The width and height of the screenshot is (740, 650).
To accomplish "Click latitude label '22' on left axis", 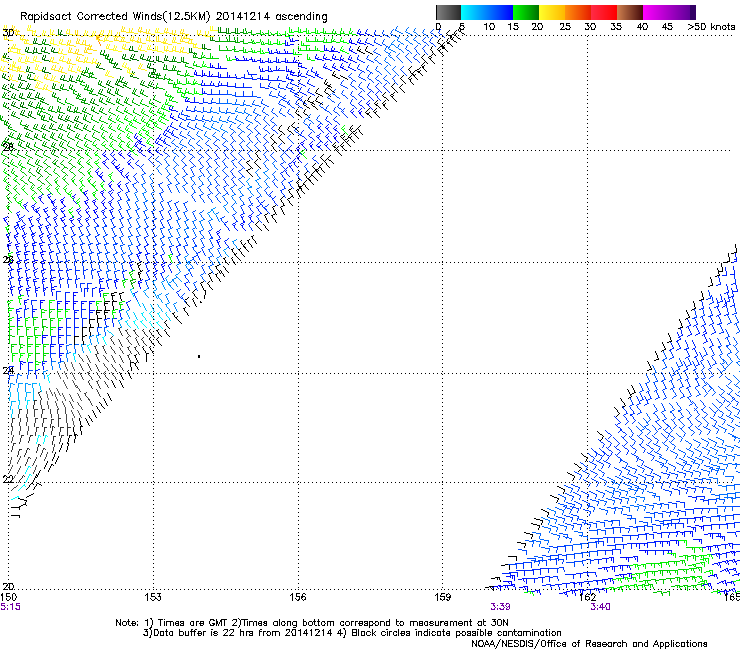I will tap(8, 479).
